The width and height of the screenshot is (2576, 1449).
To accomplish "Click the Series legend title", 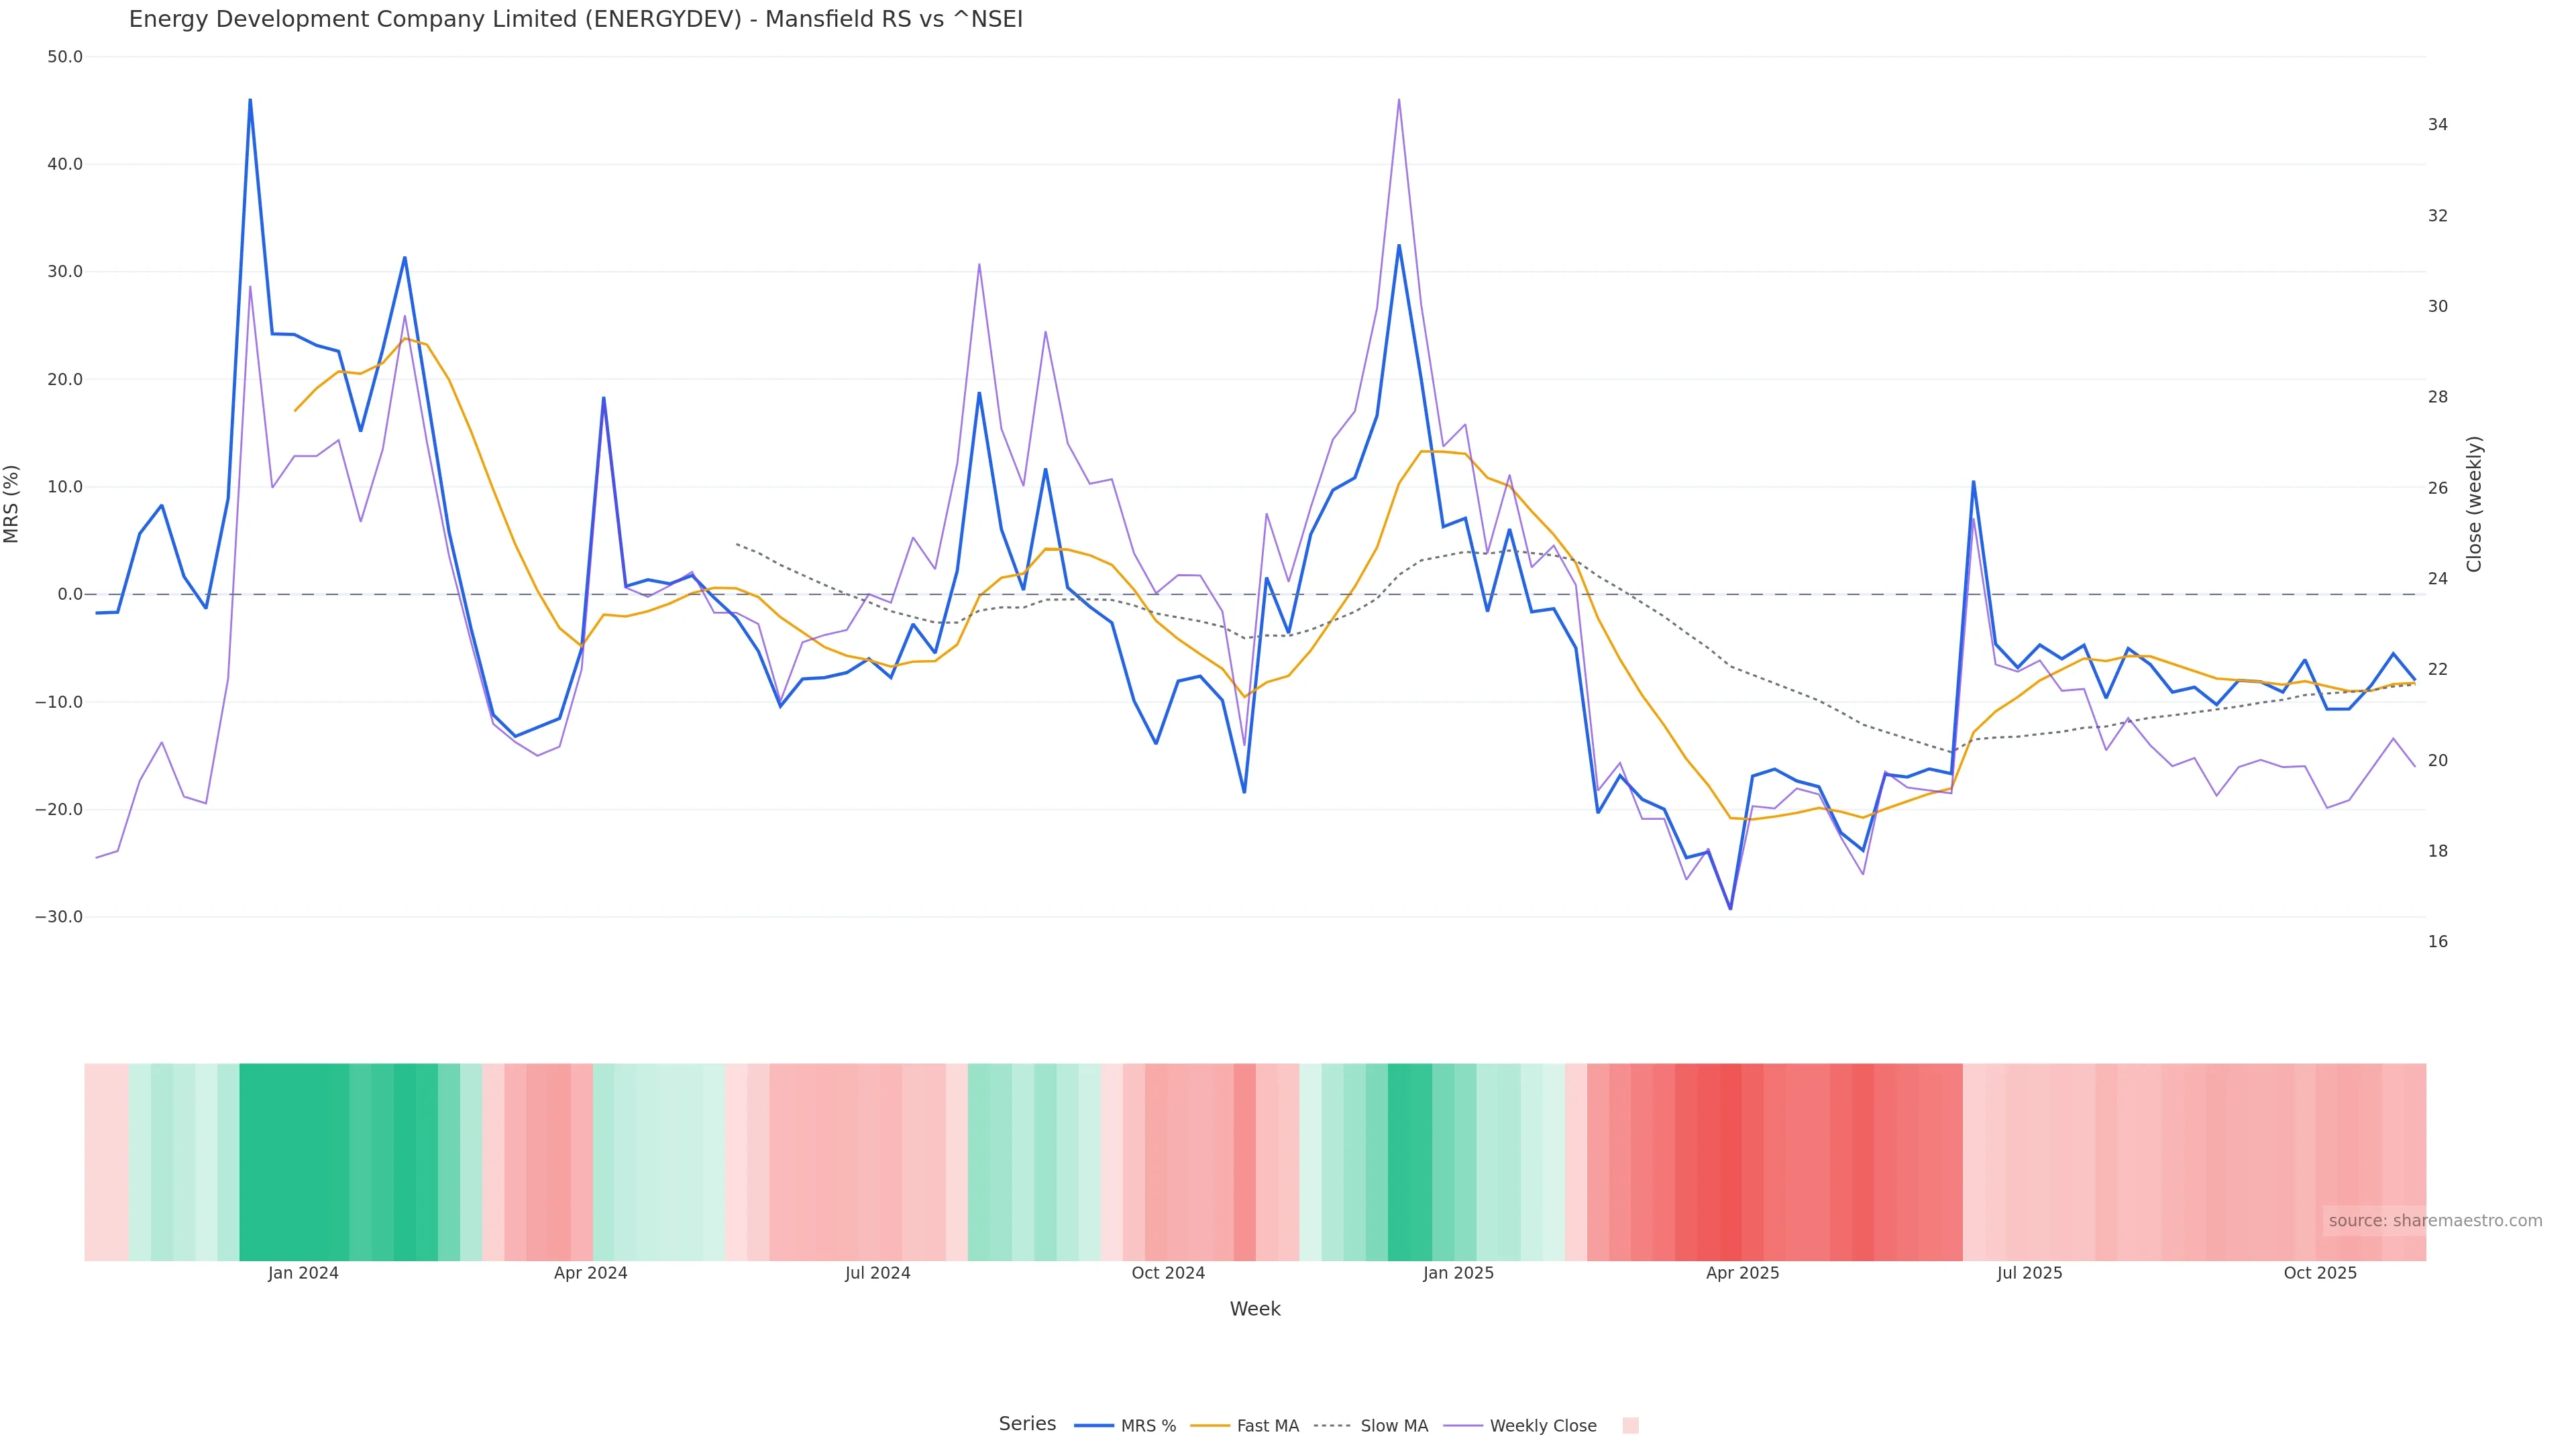I will 1027,1424.
